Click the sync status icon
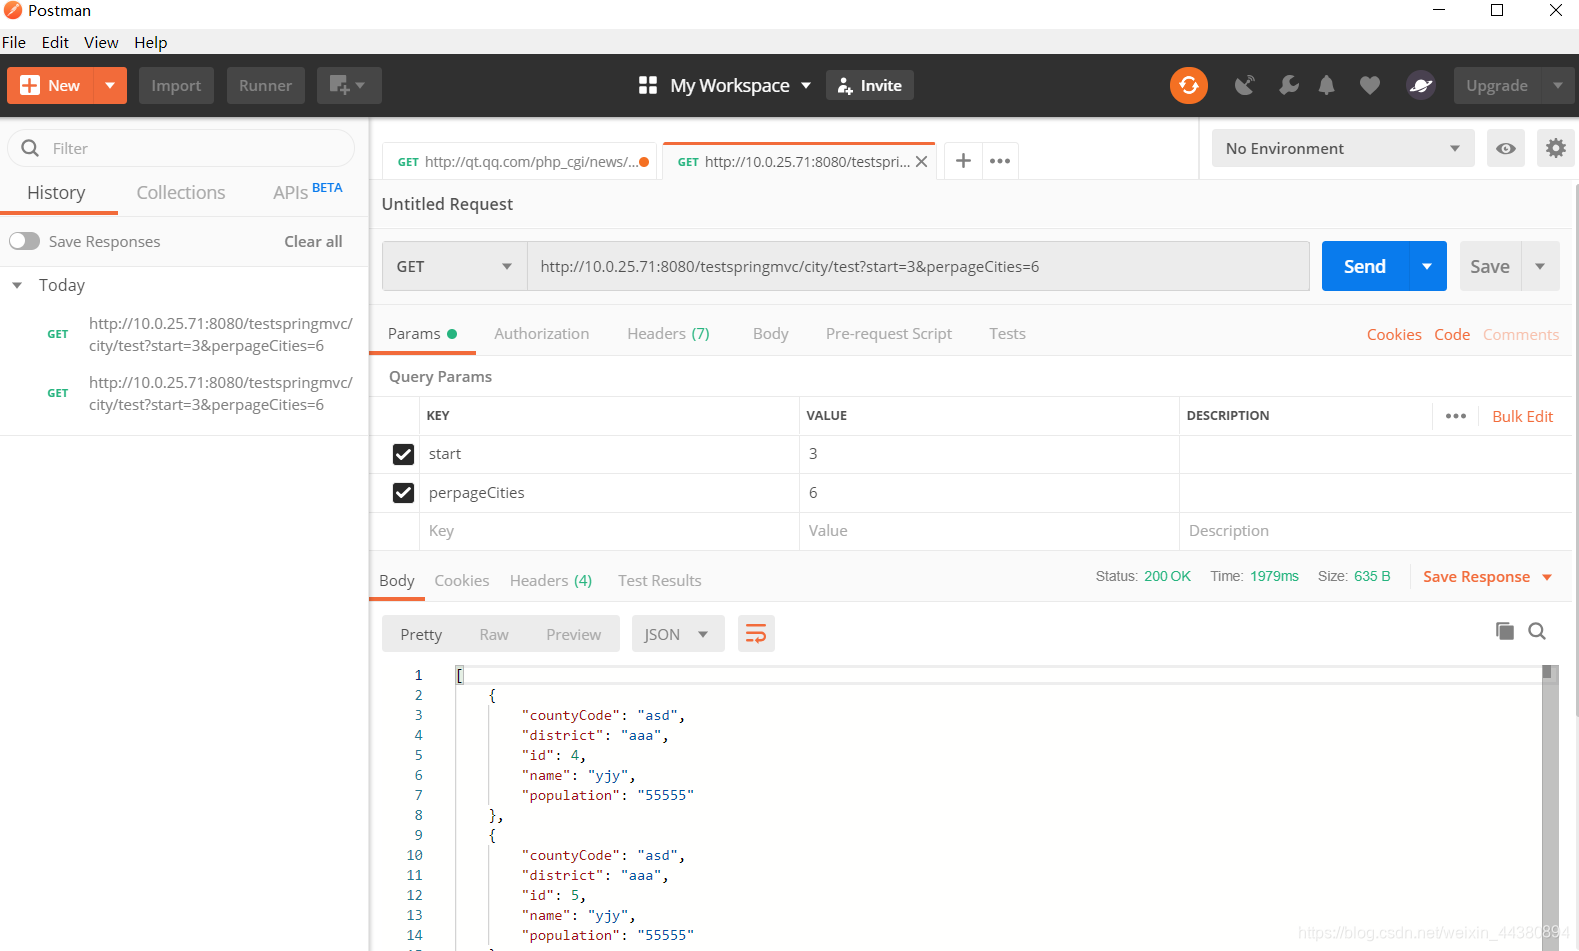 tap(1189, 85)
